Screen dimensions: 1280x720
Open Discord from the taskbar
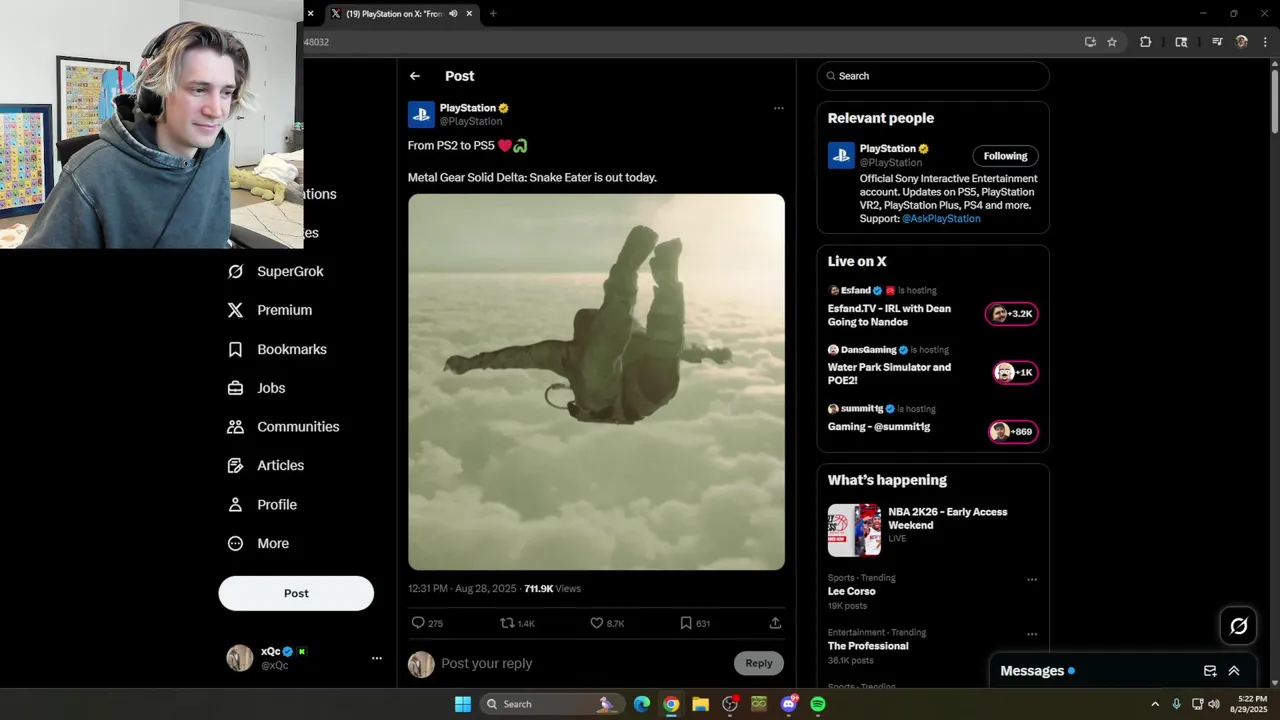click(789, 704)
